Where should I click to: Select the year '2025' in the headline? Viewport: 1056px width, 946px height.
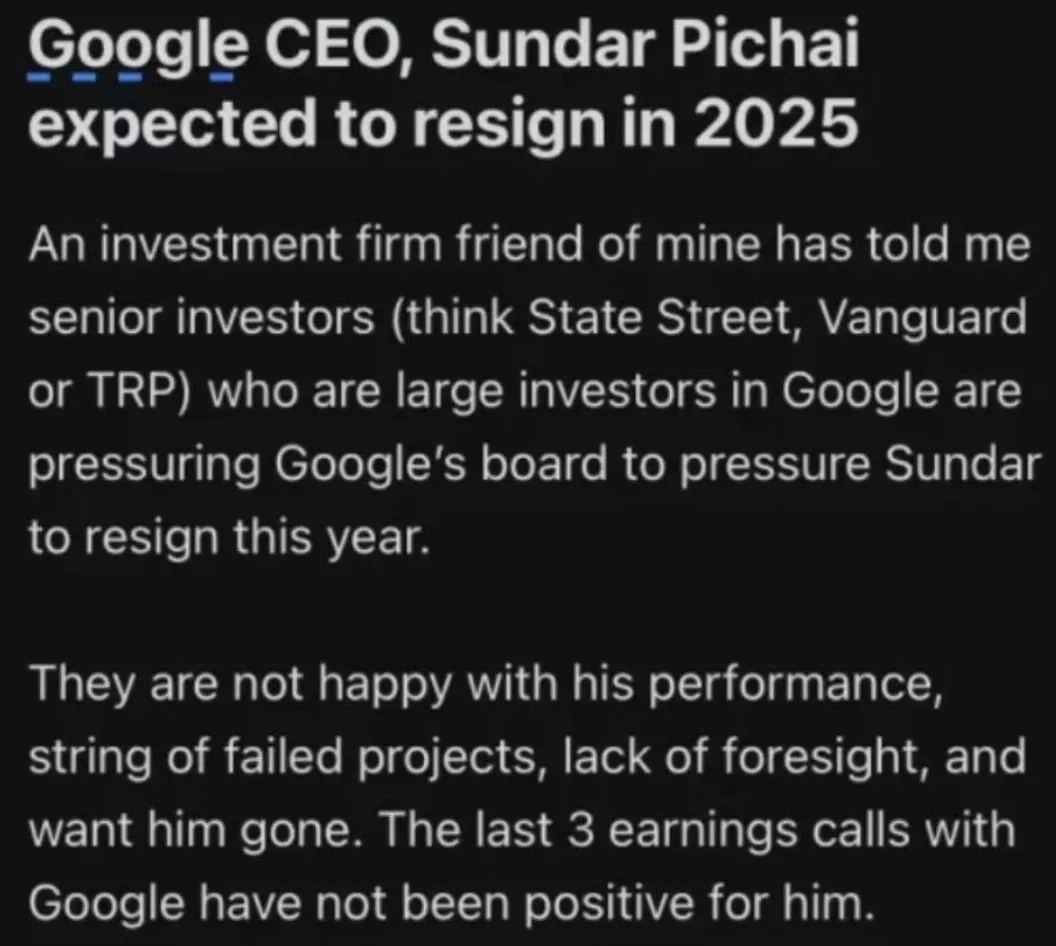[x=776, y=123]
